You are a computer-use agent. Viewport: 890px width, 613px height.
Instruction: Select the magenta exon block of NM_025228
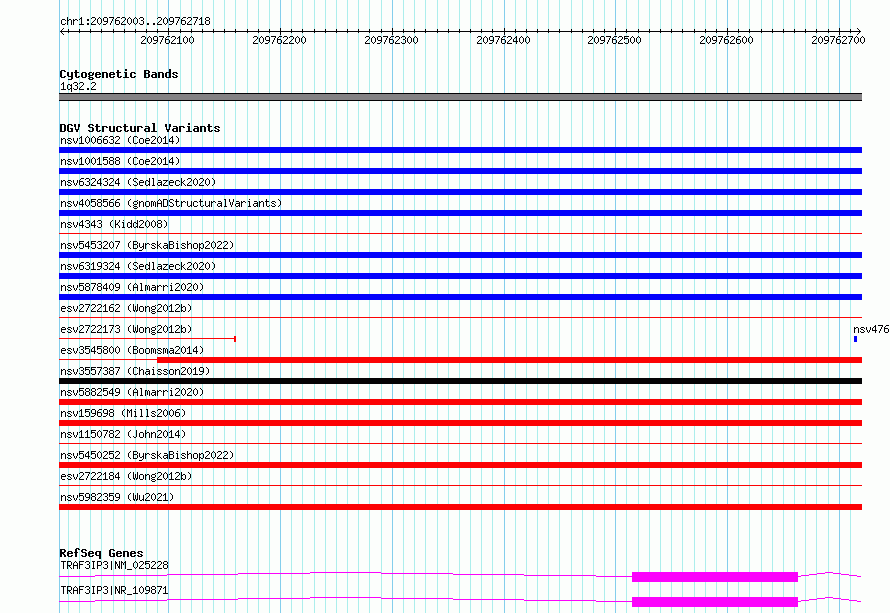click(x=715, y=577)
